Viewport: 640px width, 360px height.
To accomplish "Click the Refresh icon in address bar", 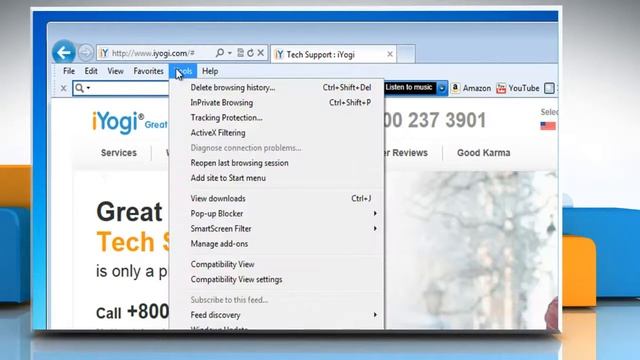I will click(250, 53).
